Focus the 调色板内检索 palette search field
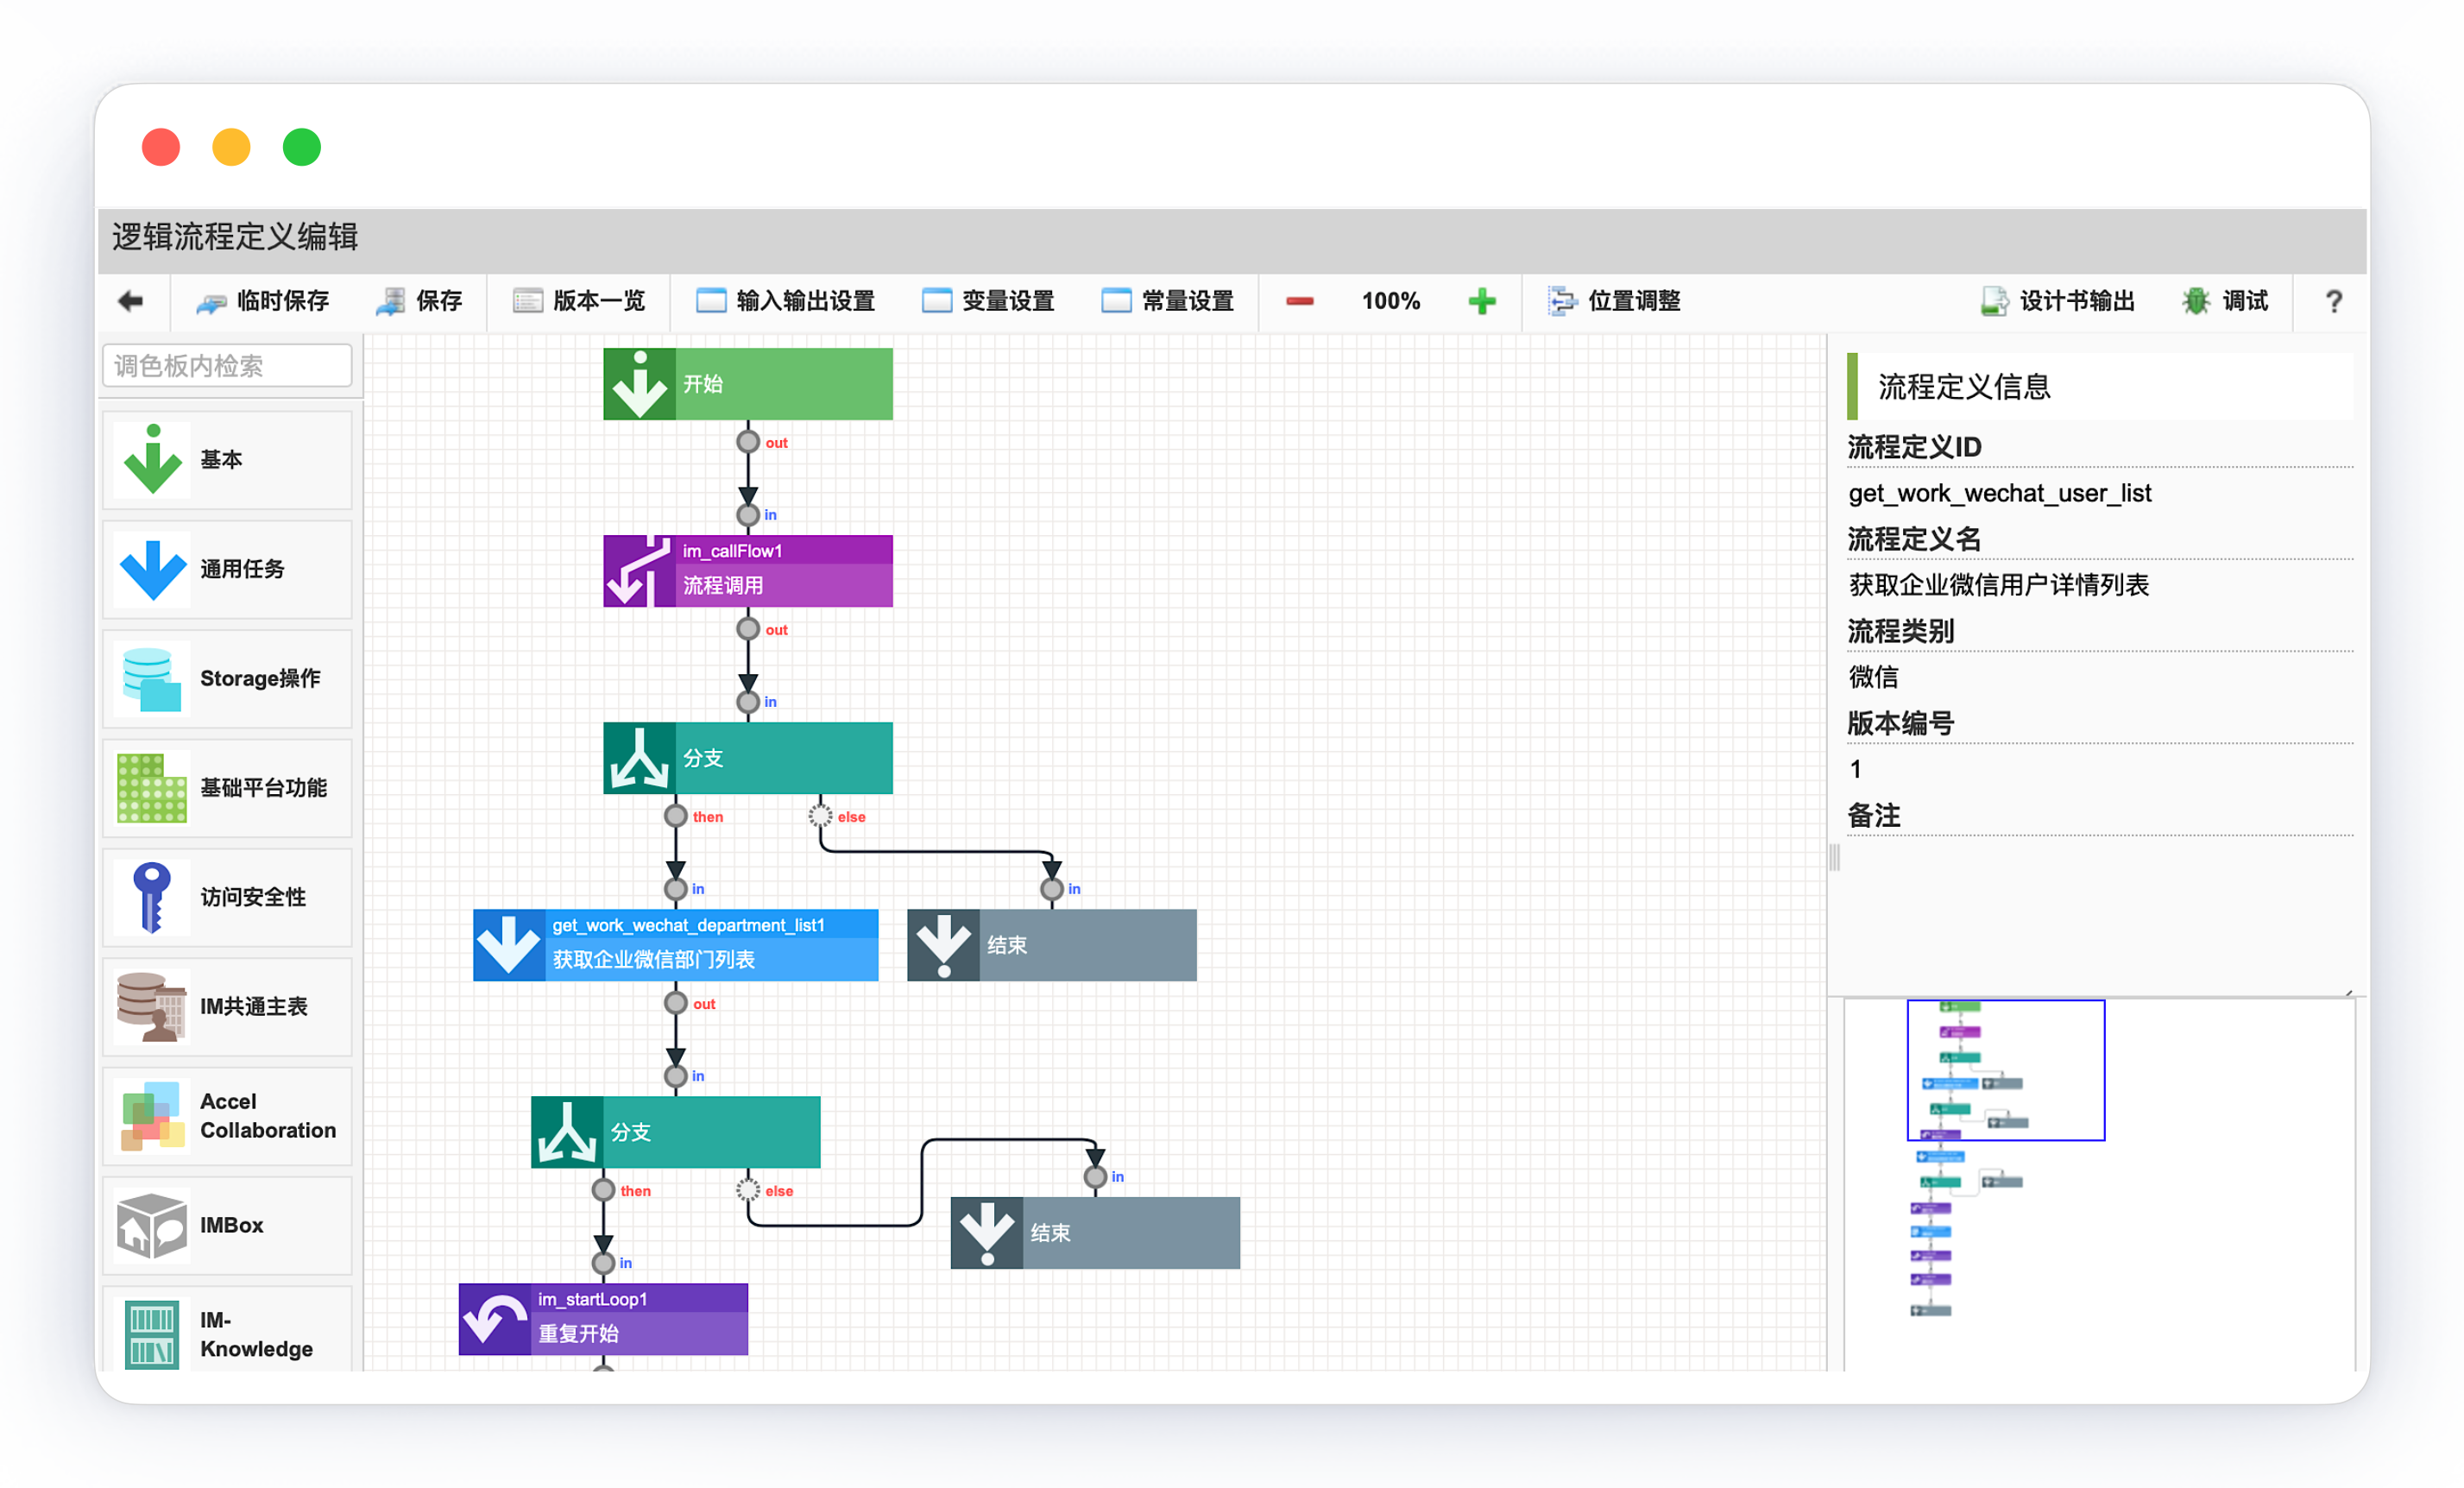The image size is (2464, 1488). pyautogui.click(x=227, y=365)
